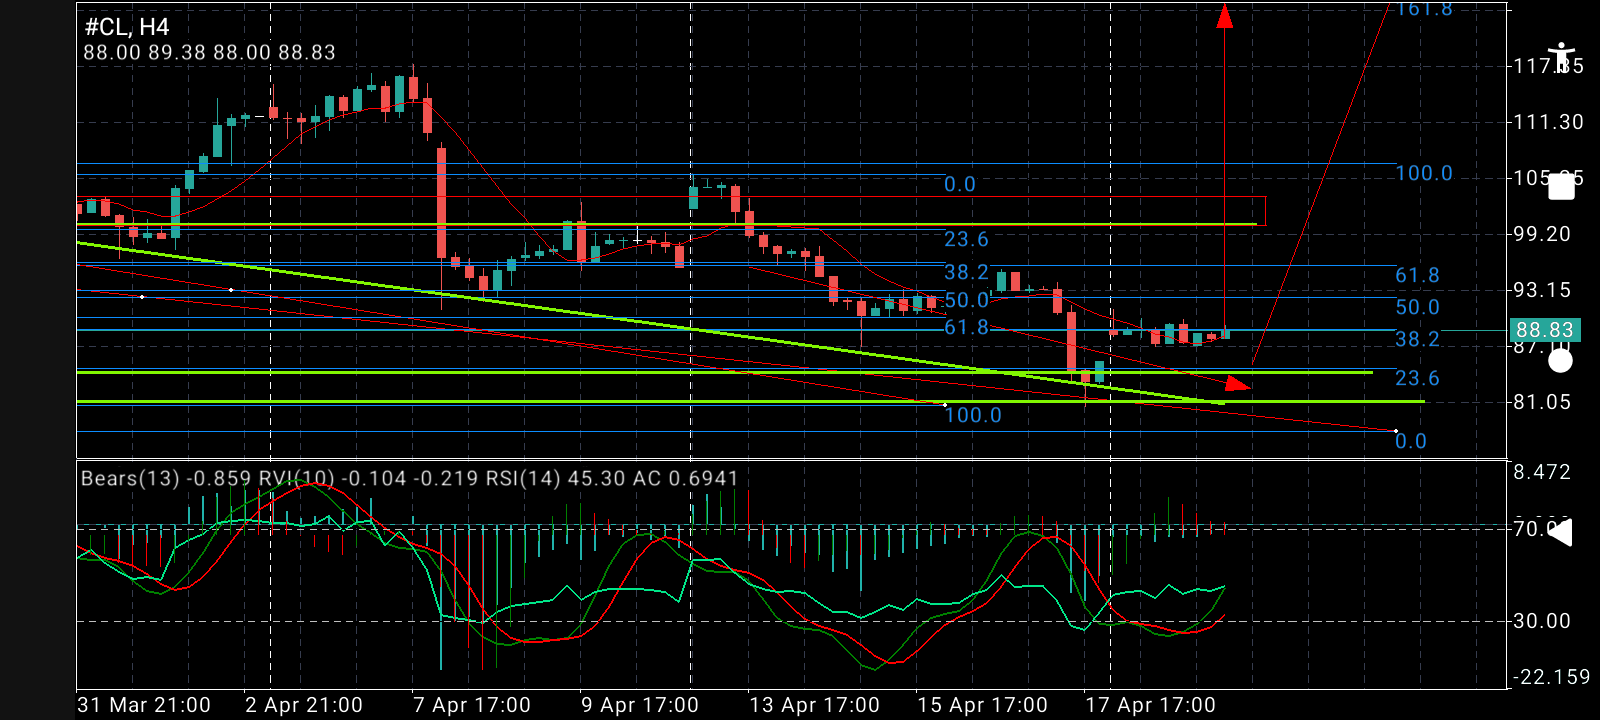Tap the #CL, H4 symbol title
1600x720 pixels.
pyautogui.click(x=126, y=27)
